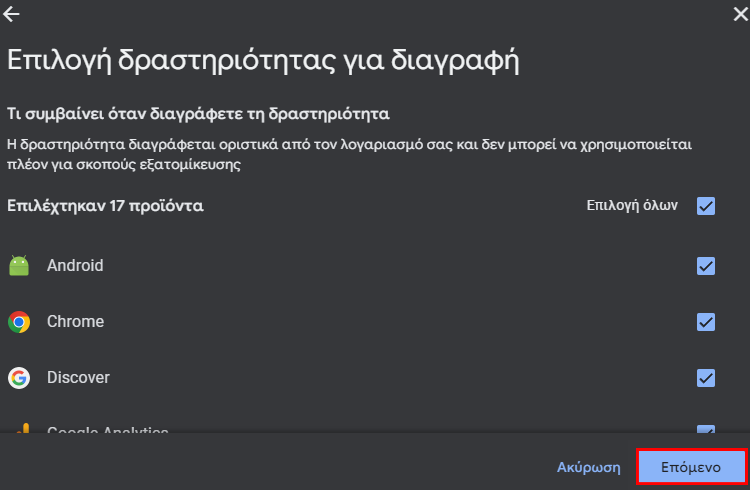This screenshot has width=750, height=490.
Task: Select the Discover row label
Action: (78, 378)
